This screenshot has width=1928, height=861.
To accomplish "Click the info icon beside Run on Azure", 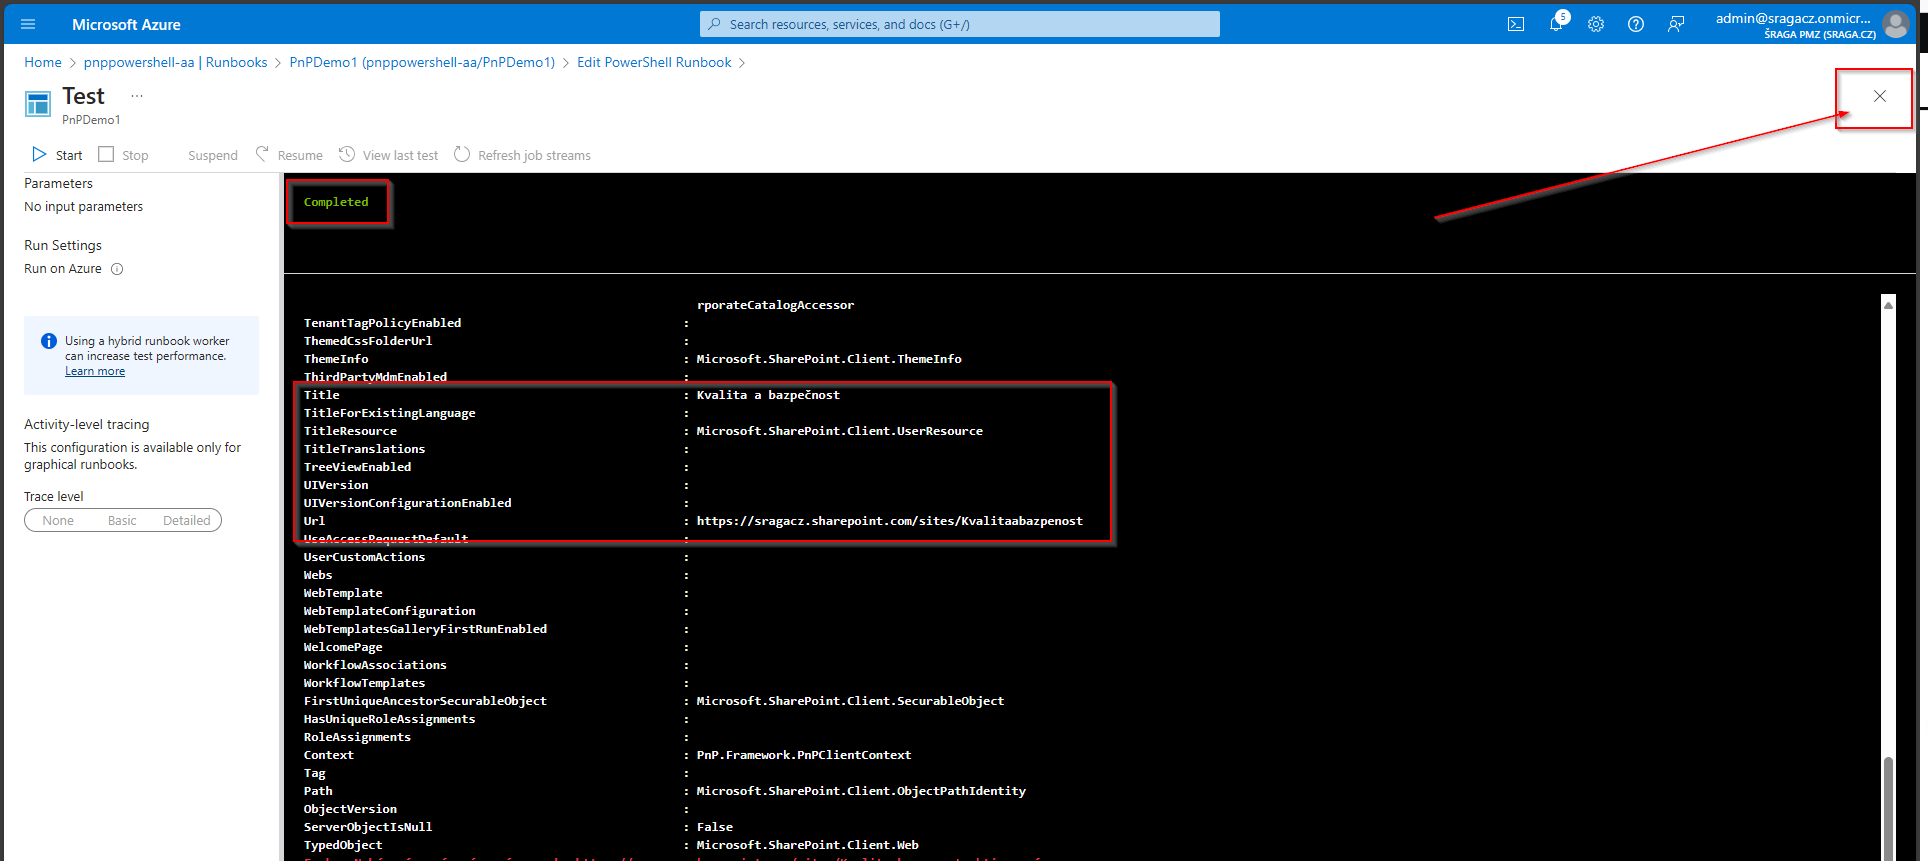I will point(117,269).
